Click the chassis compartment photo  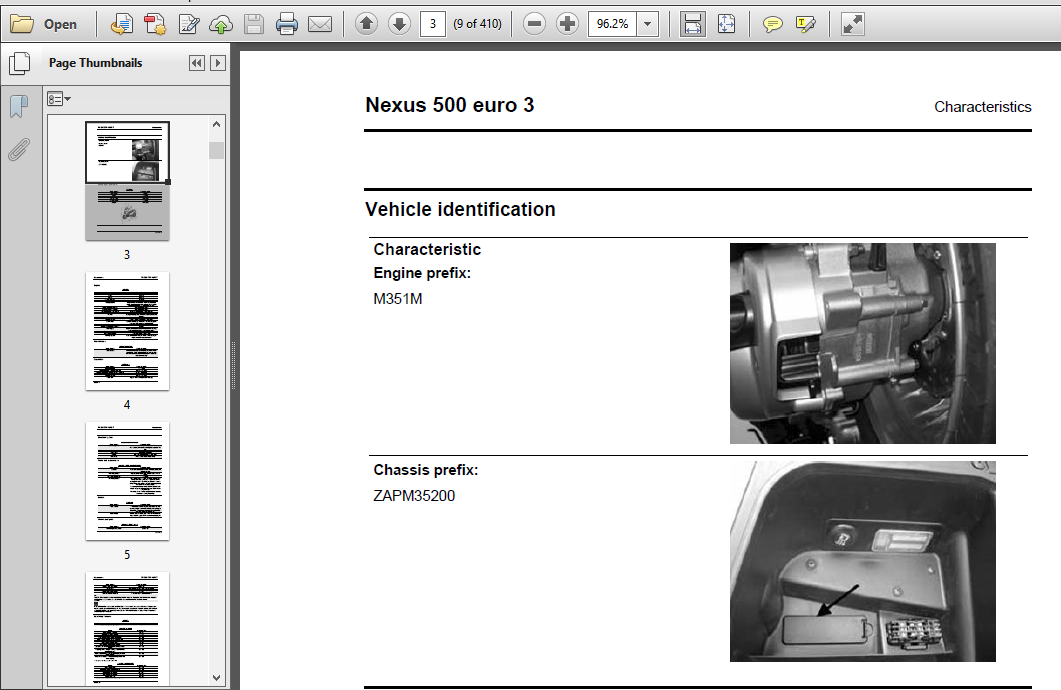point(863,561)
